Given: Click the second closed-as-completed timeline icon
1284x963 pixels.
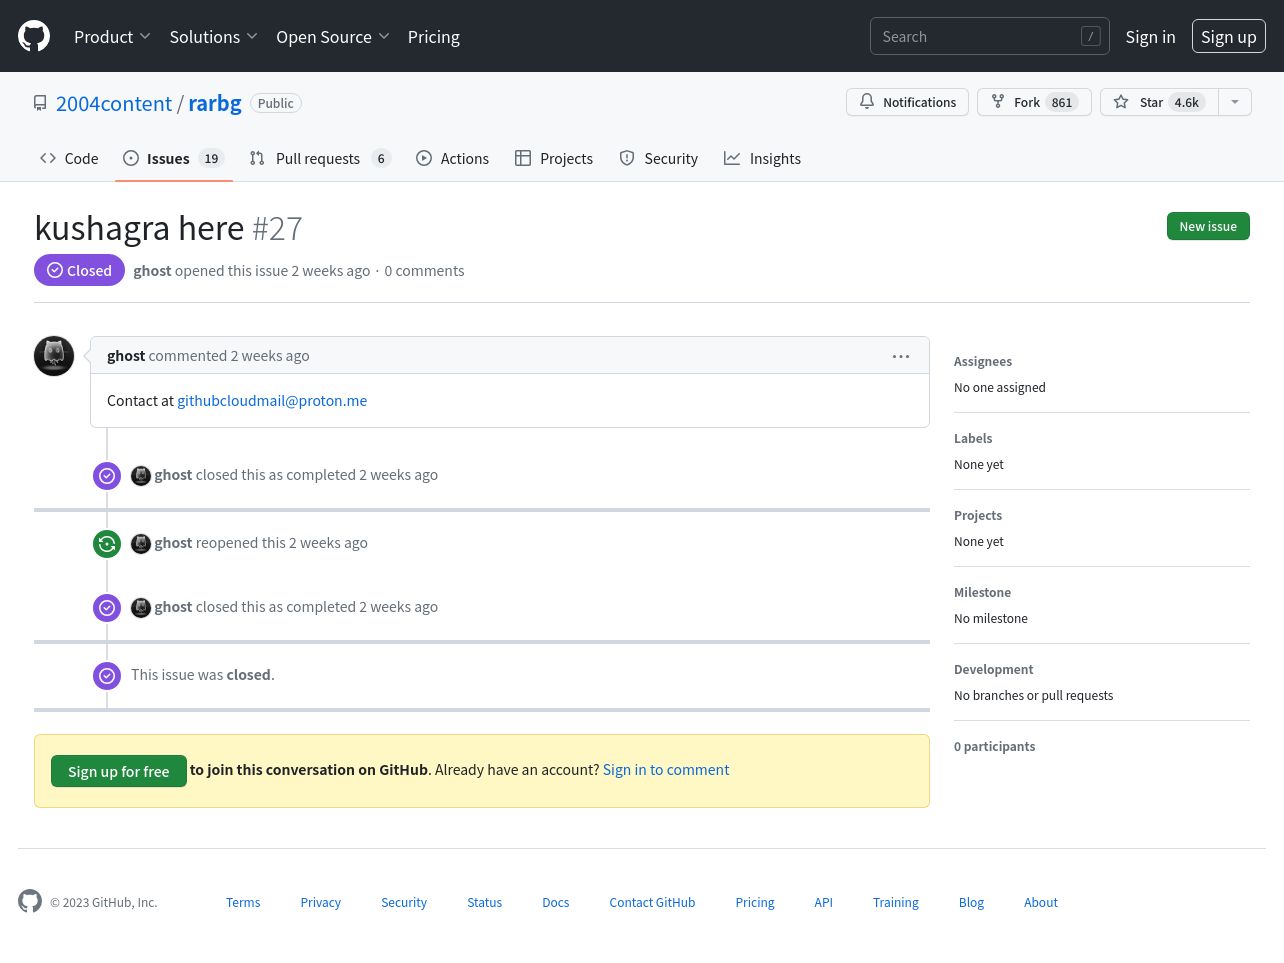Looking at the screenshot, I should click(x=107, y=608).
